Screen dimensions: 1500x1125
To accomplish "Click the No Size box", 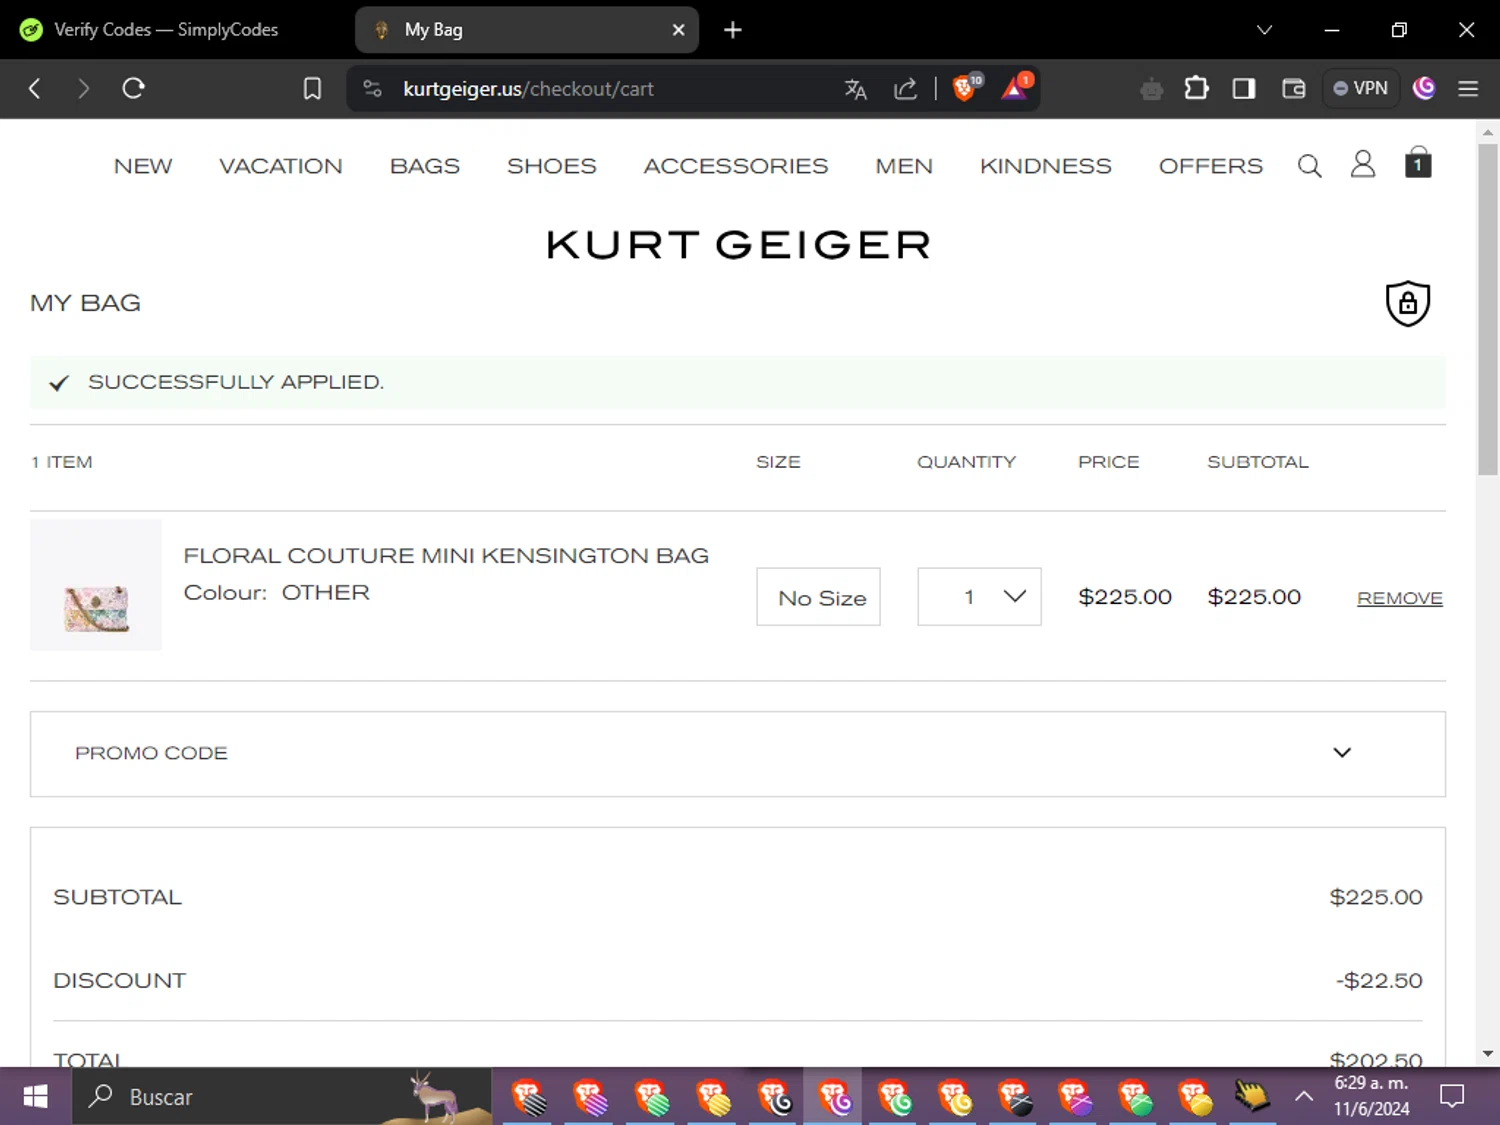I will pyautogui.click(x=818, y=597).
